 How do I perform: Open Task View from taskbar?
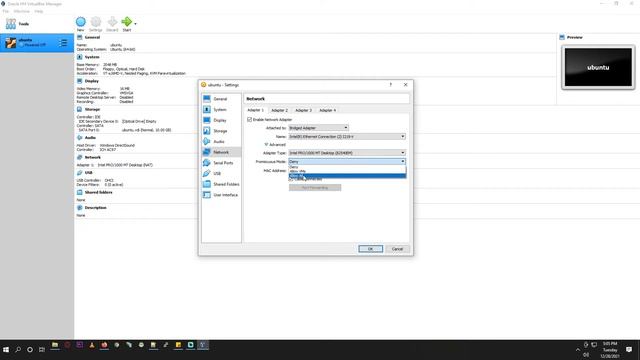[42, 350]
